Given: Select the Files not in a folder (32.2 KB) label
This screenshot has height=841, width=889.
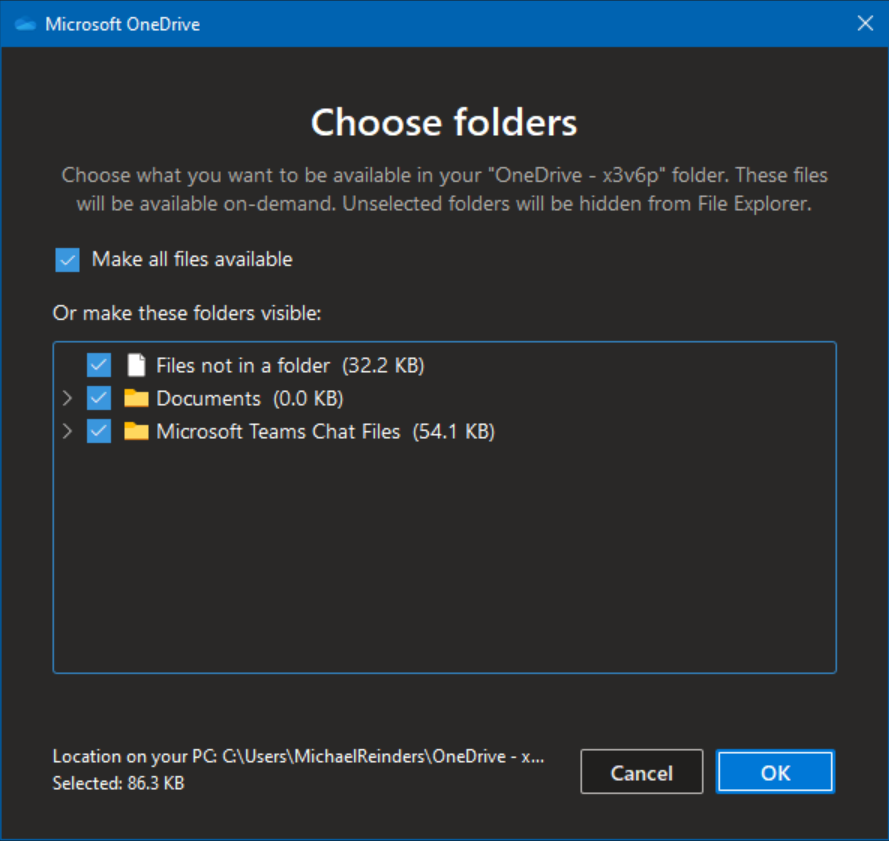Looking at the screenshot, I should click(x=290, y=365).
